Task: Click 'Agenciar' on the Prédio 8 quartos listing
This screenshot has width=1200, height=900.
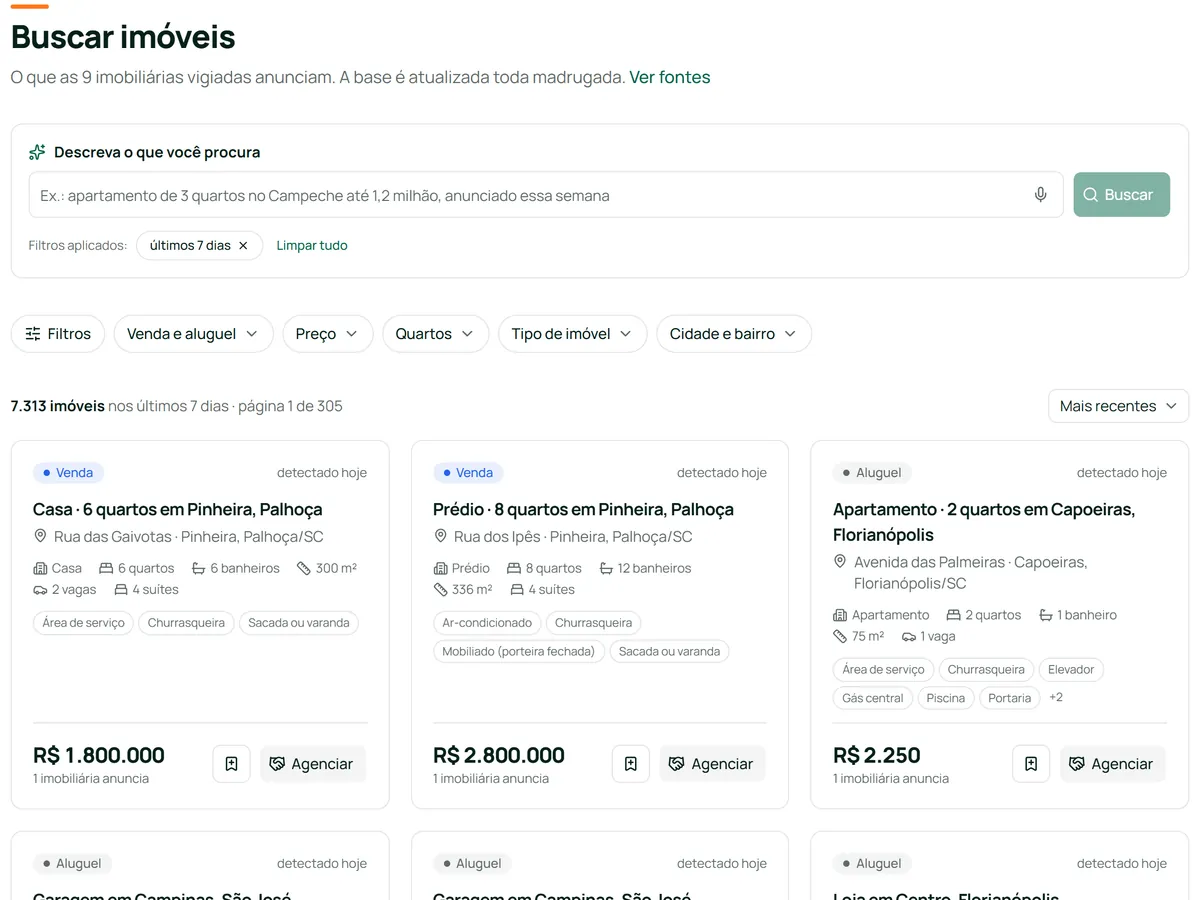Action: click(x=713, y=764)
